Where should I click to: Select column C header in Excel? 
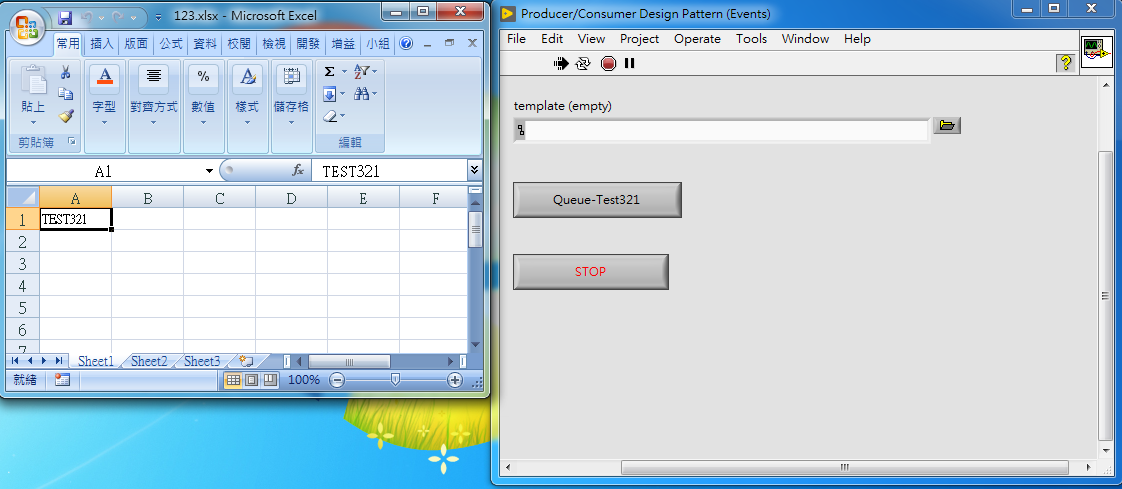[219, 198]
